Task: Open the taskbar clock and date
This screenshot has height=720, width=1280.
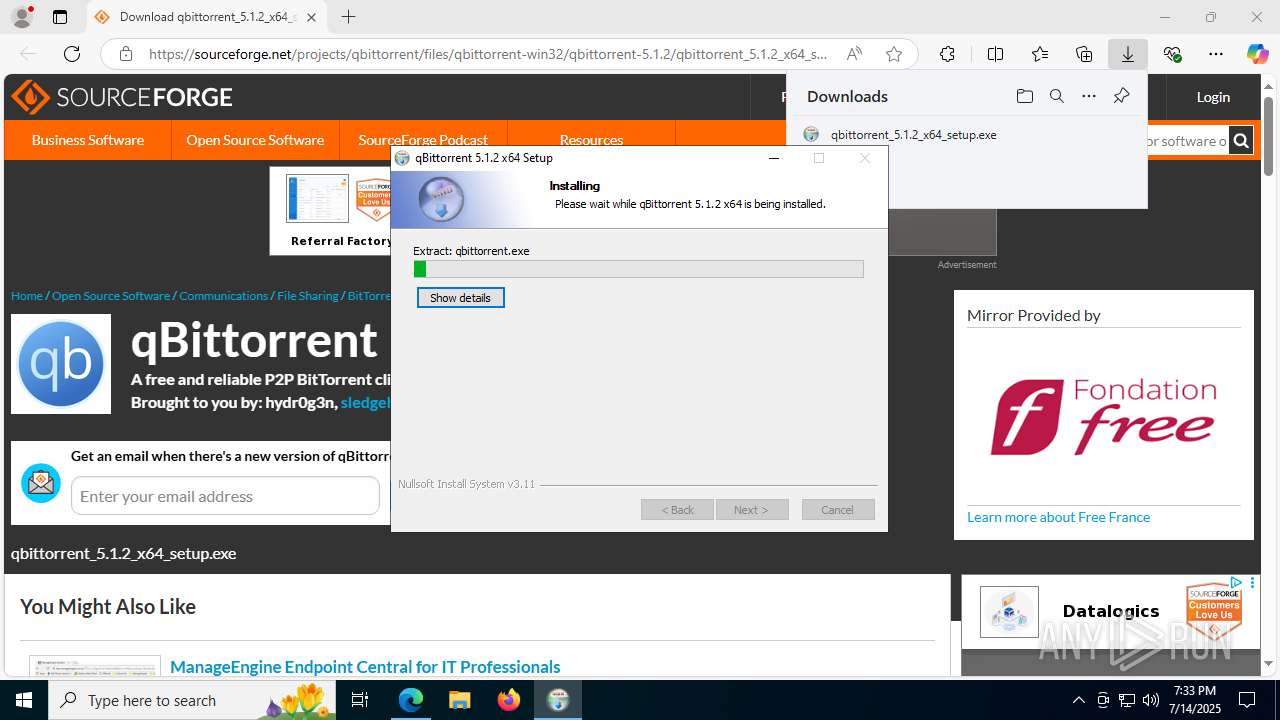Action: pyautogui.click(x=1195, y=700)
